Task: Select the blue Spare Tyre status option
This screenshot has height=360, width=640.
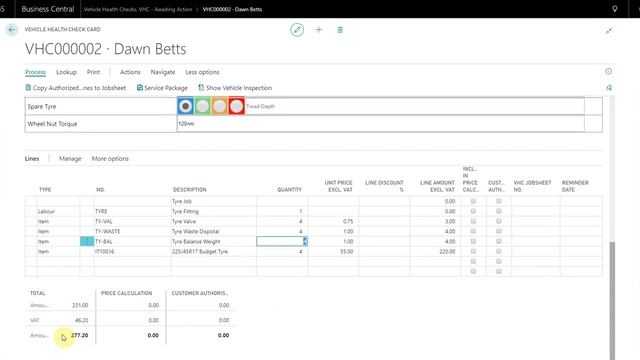Action: 185,106
